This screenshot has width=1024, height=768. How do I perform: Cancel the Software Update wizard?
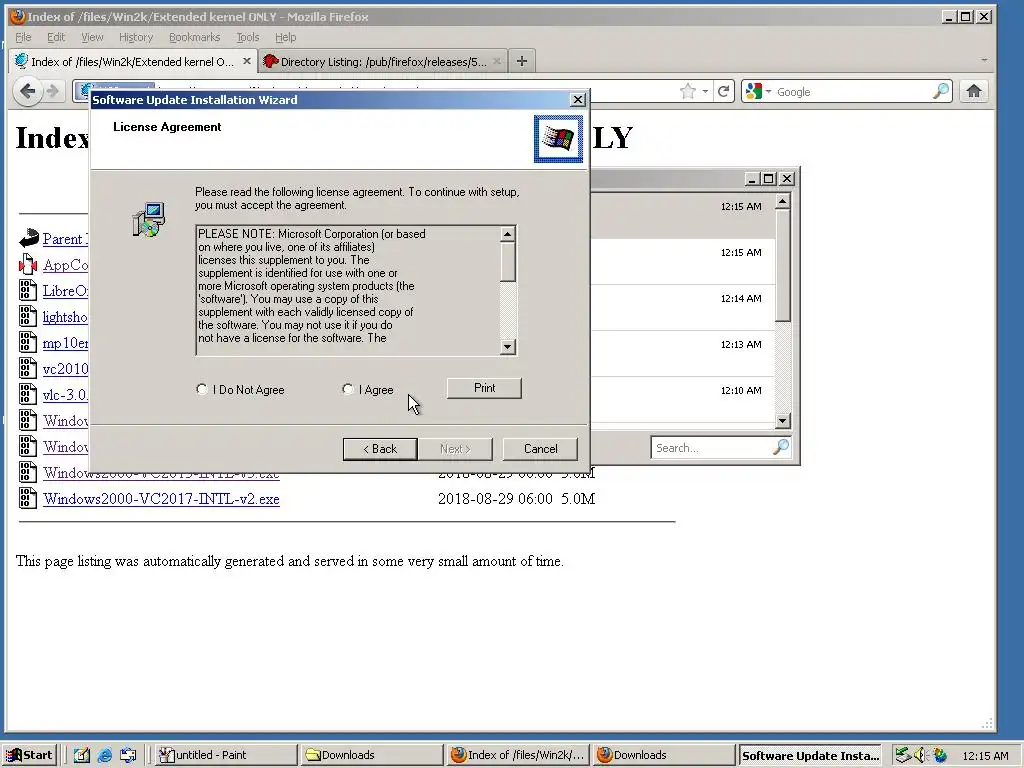540,449
